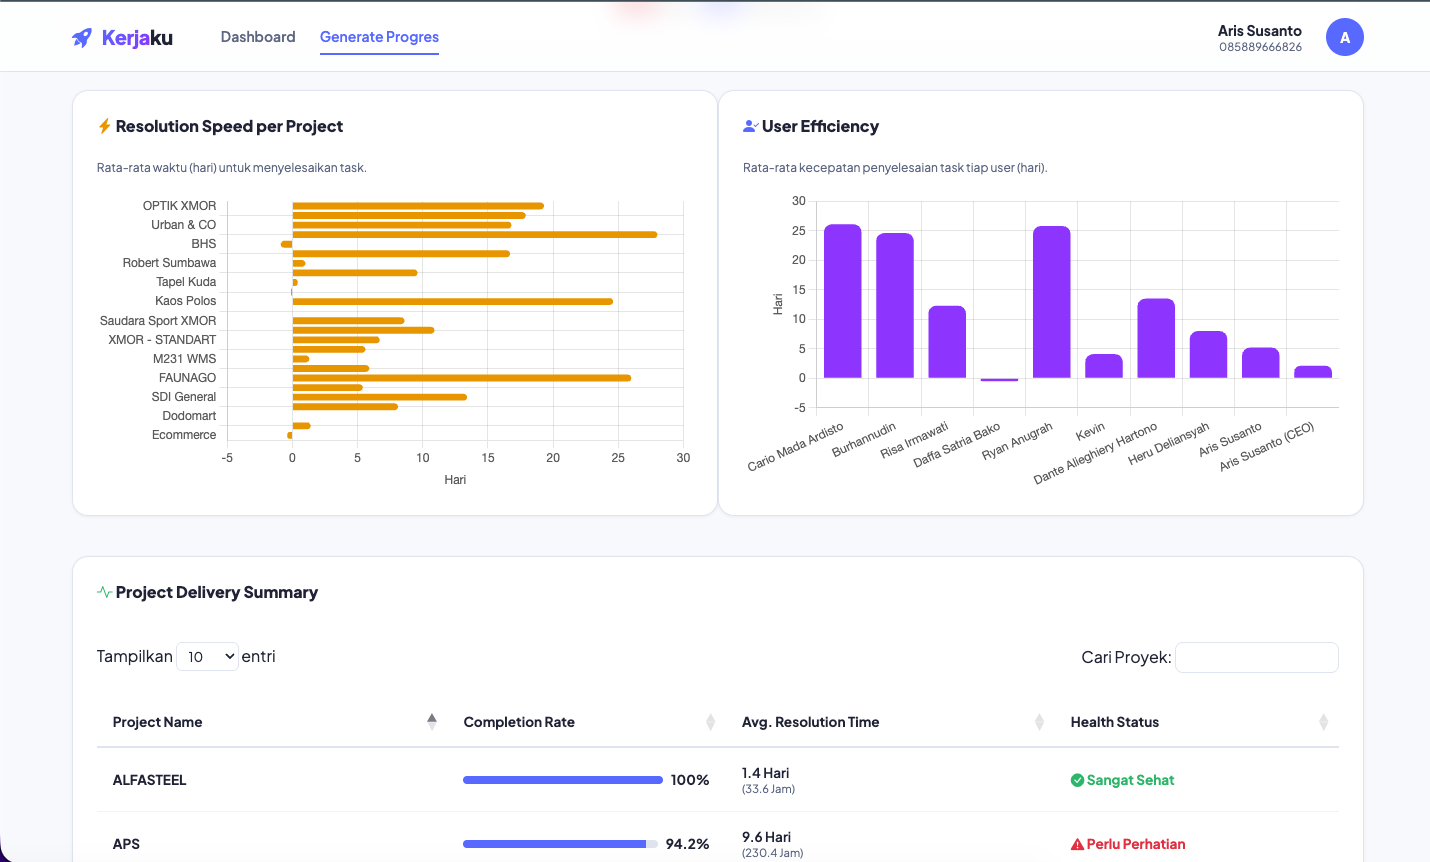Click the Aris Susanto profile name
1430x862 pixels.
coord(1259,31)
